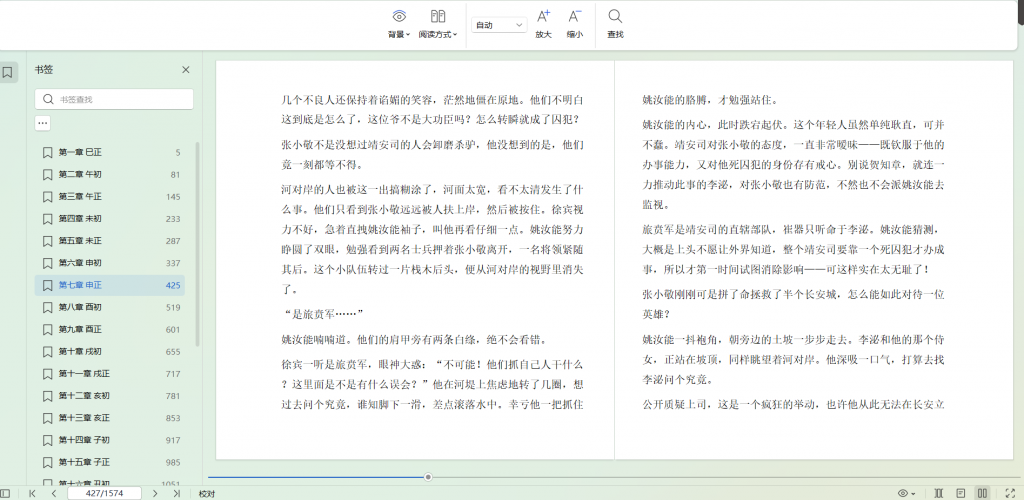1024x500 pixels.
Task: Select the open-book layout icon in status bar
Action: tap(938, 493)
